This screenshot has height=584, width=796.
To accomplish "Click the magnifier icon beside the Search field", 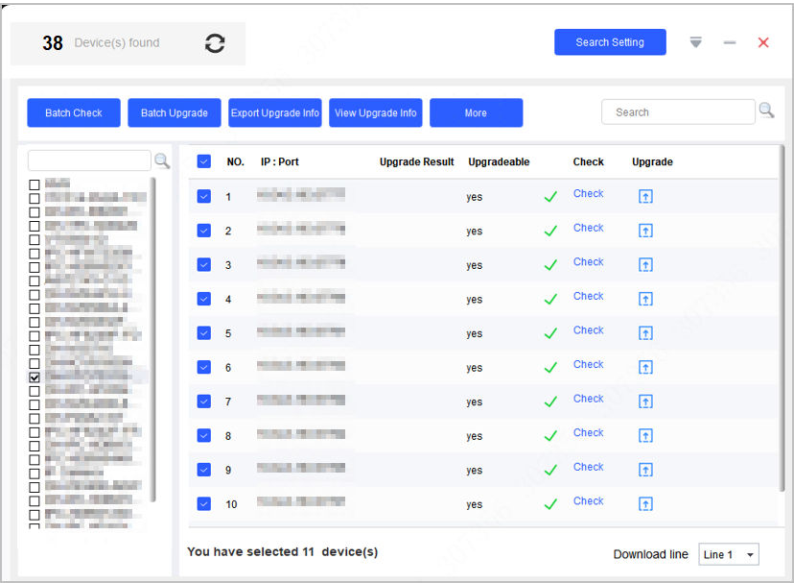I will click(x=766, y=110).
